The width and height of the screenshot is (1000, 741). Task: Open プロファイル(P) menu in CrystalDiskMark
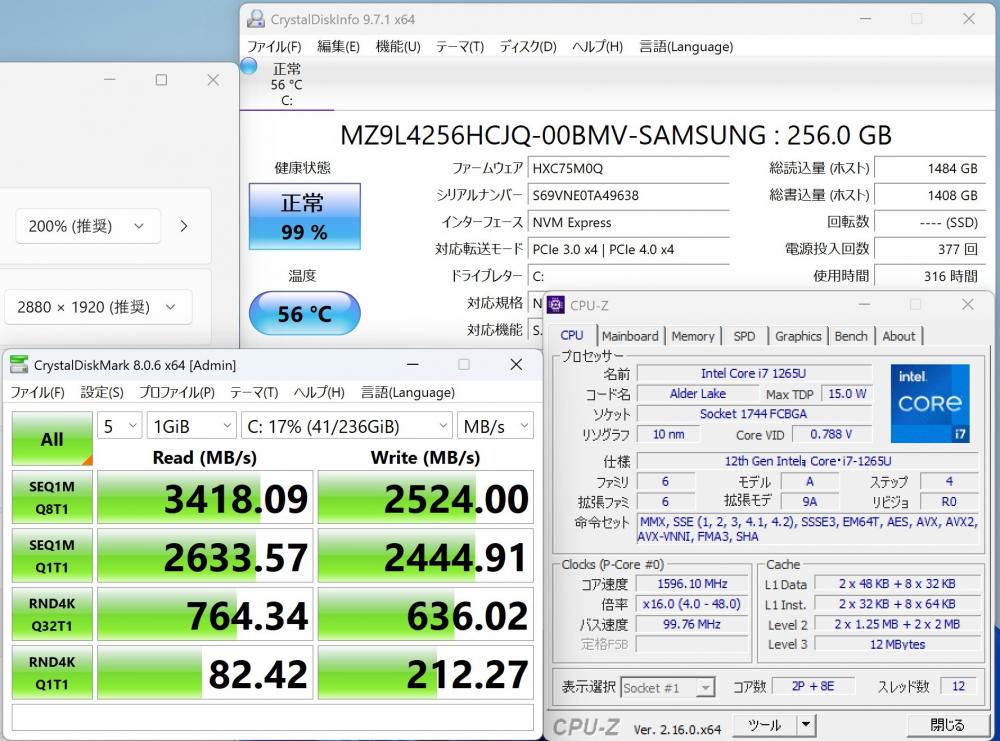177,392
